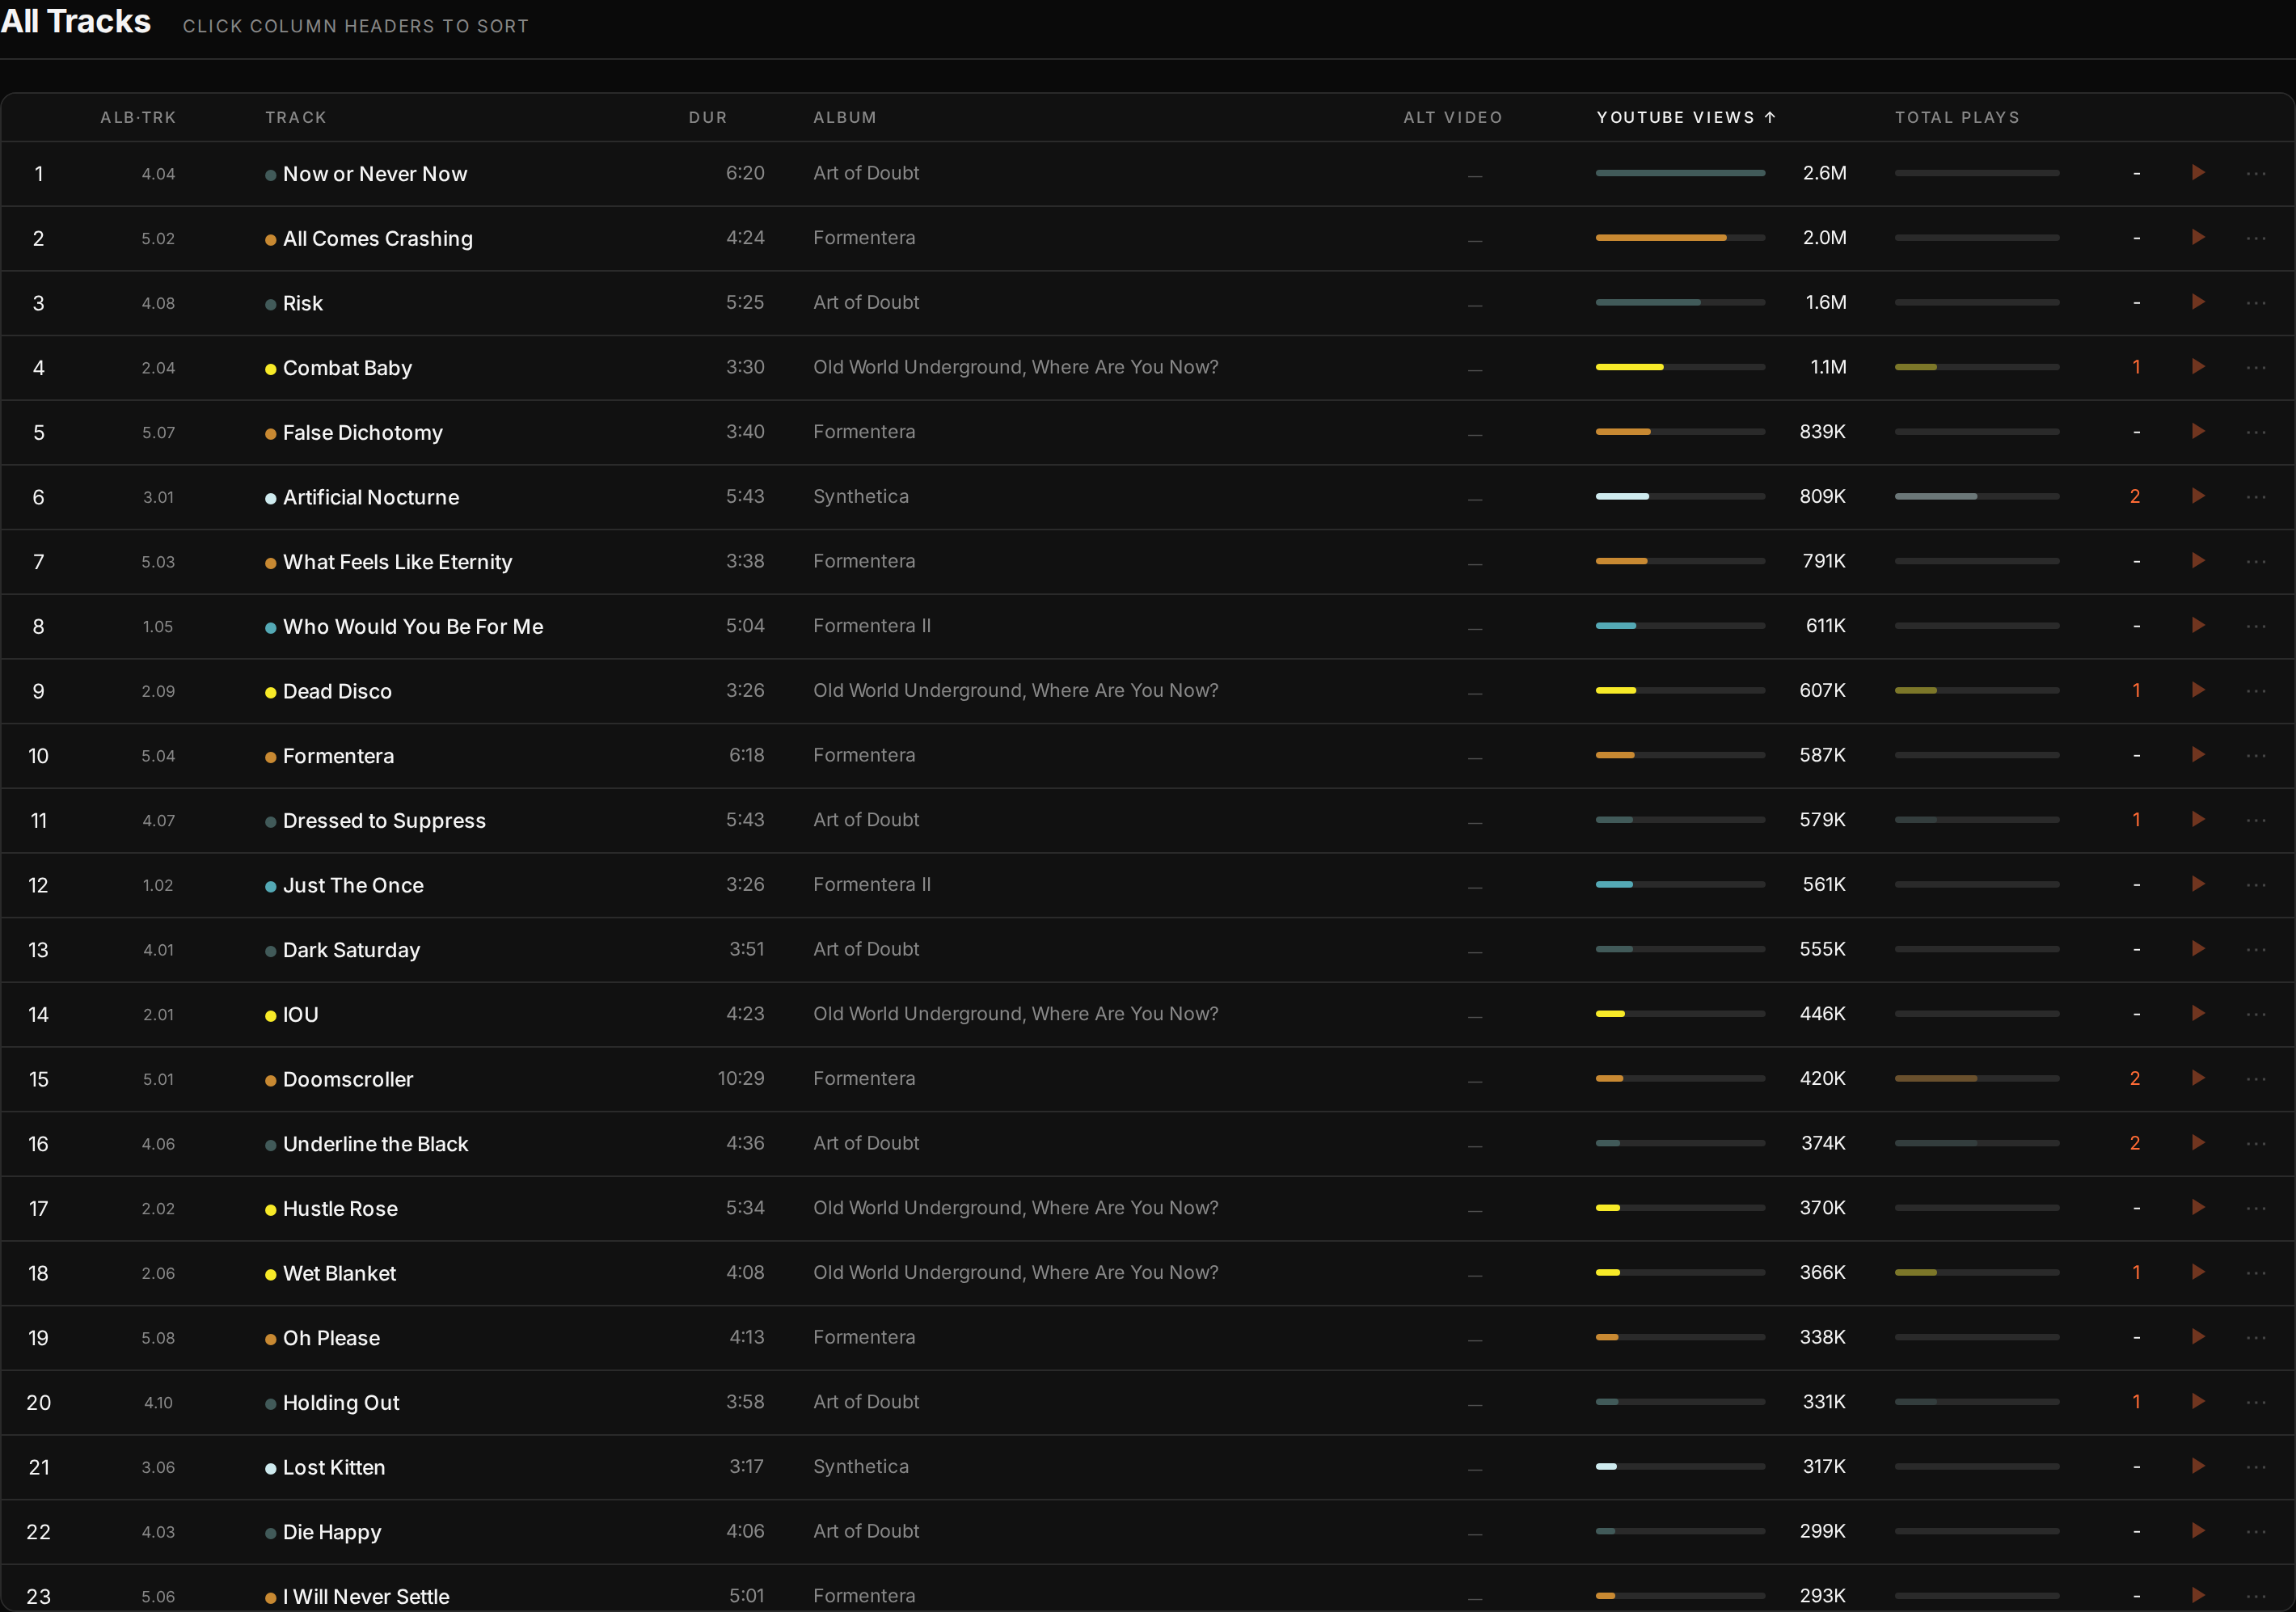Play the track Now or Never Now
Image resolution: width=2296 pixels, height=1612 pixels.
[x=2198, y=173]
